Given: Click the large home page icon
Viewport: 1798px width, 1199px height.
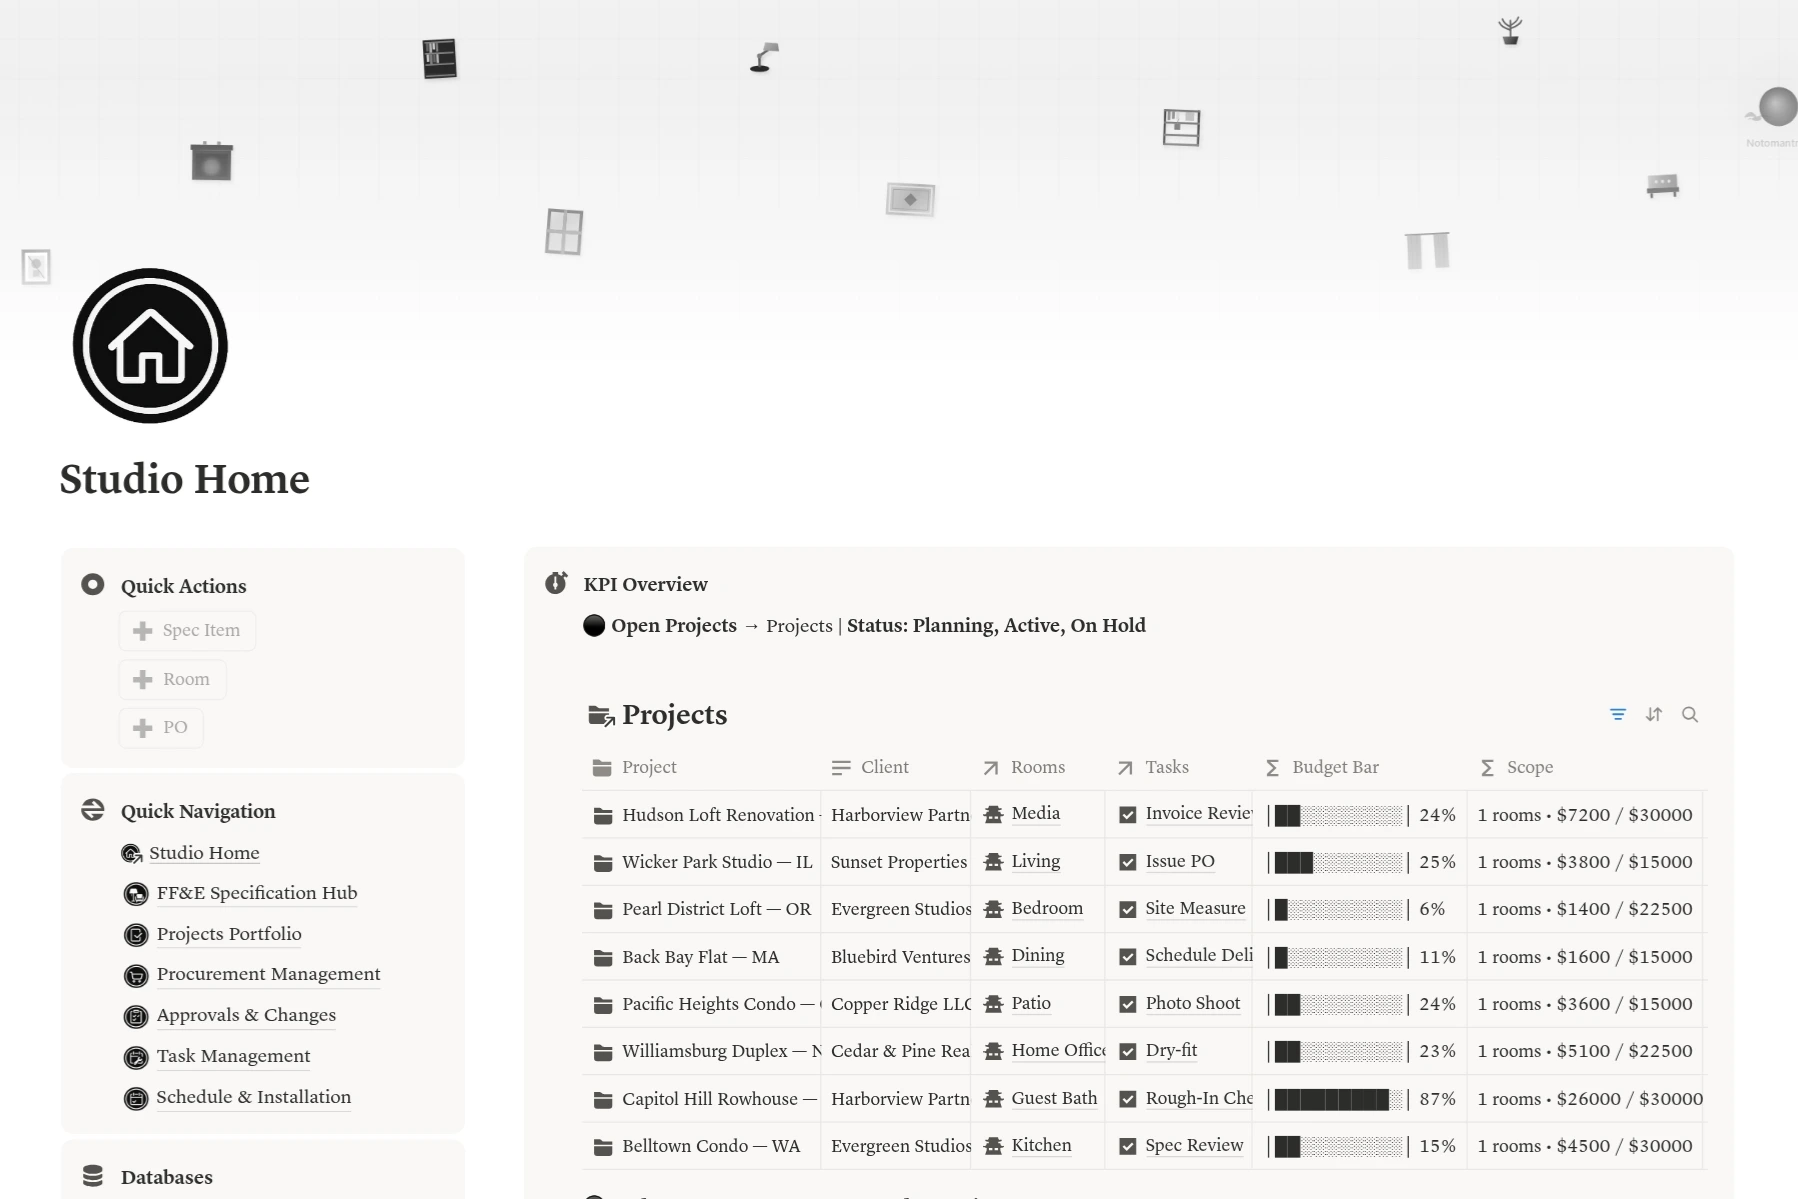Looking at the screenshot, I should 151,346.
